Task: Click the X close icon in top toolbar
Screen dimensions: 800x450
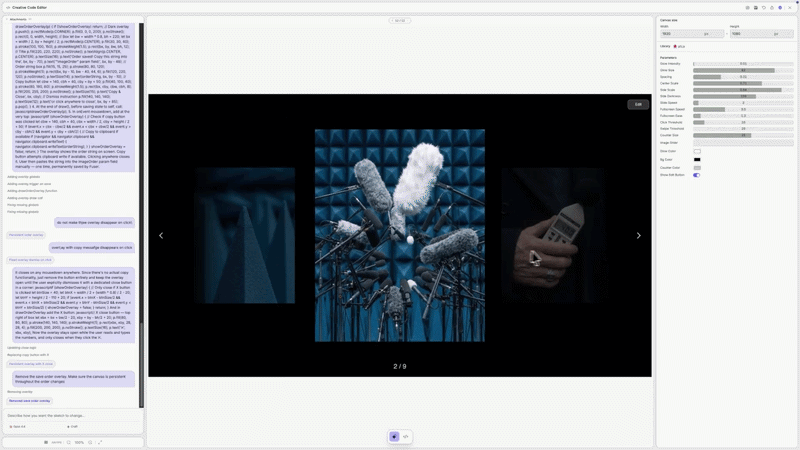Action: (789, 8)
